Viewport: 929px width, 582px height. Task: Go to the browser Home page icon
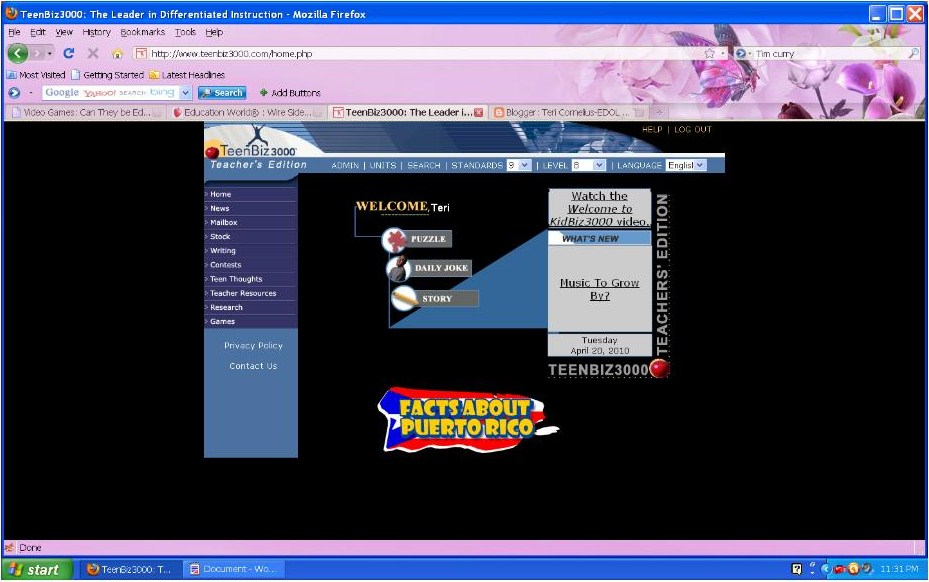(117, 54)
